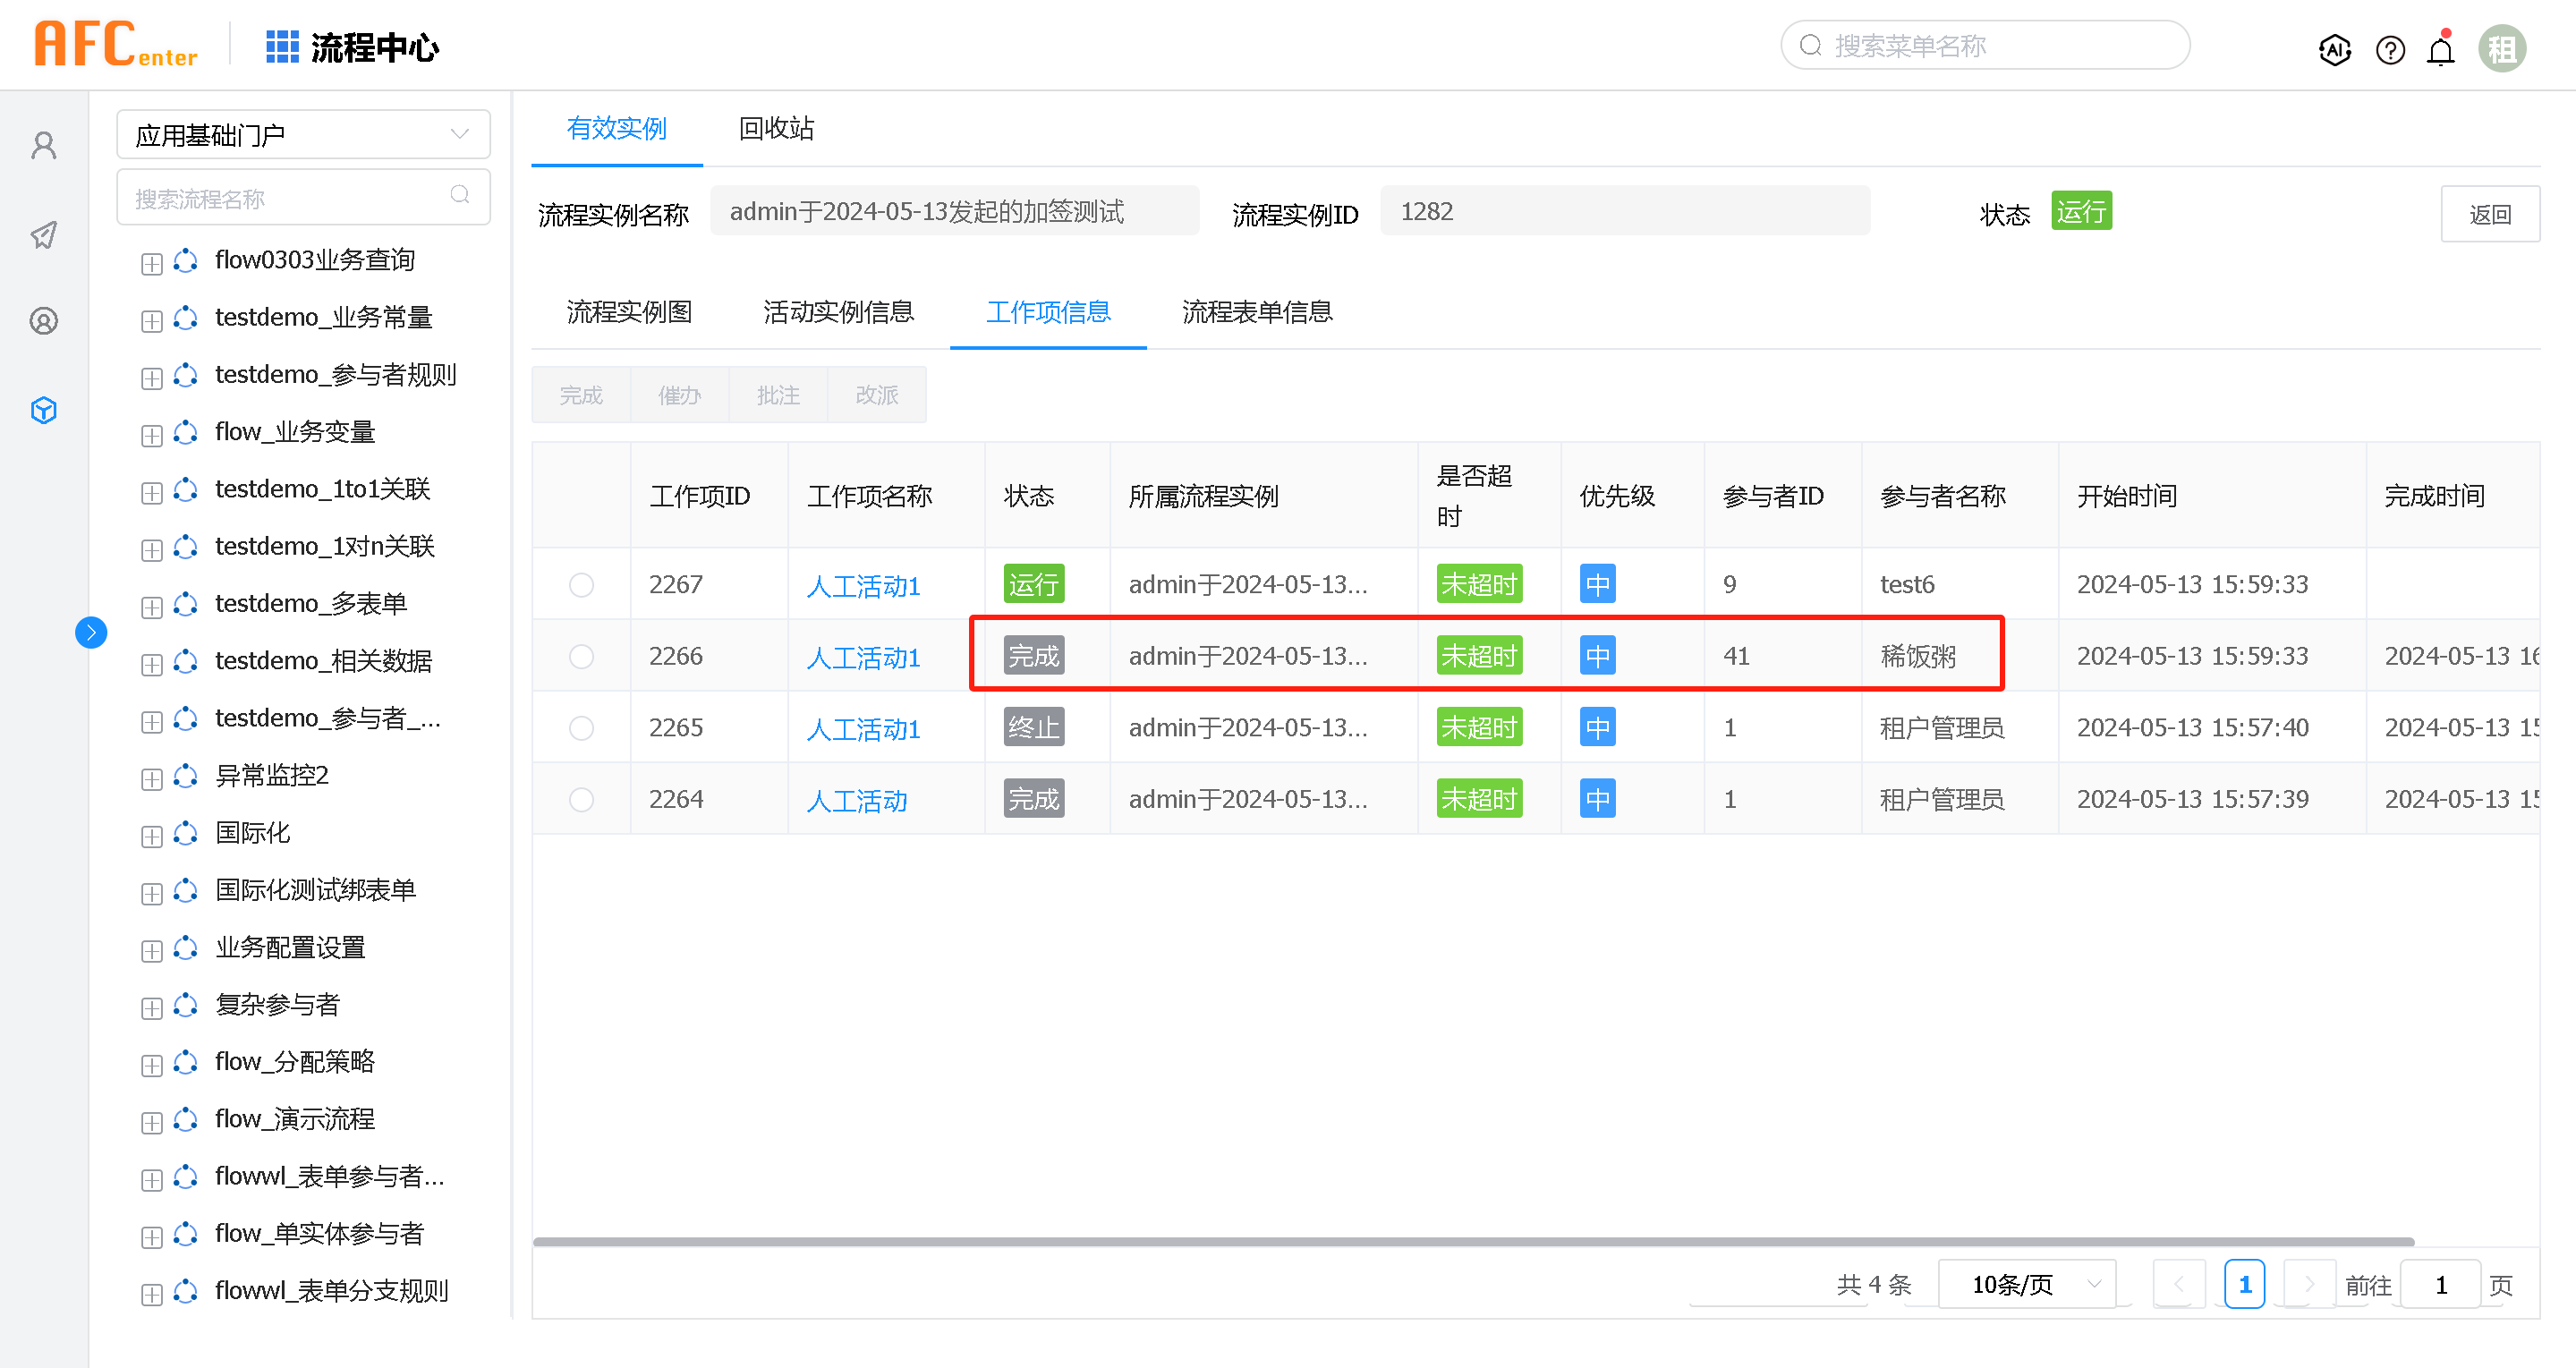Select radio button for work item 2265
This screenshot has height=1368, width=2576.
(x=581, y=728)
